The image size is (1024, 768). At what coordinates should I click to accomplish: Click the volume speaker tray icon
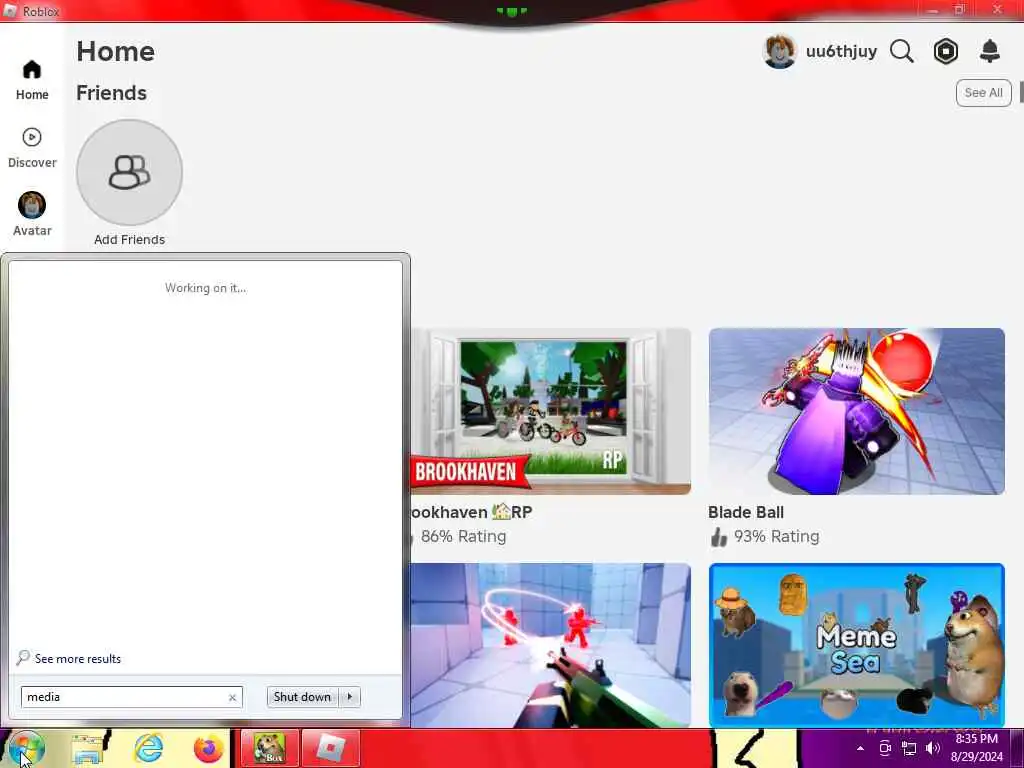(x=933, y=748)
